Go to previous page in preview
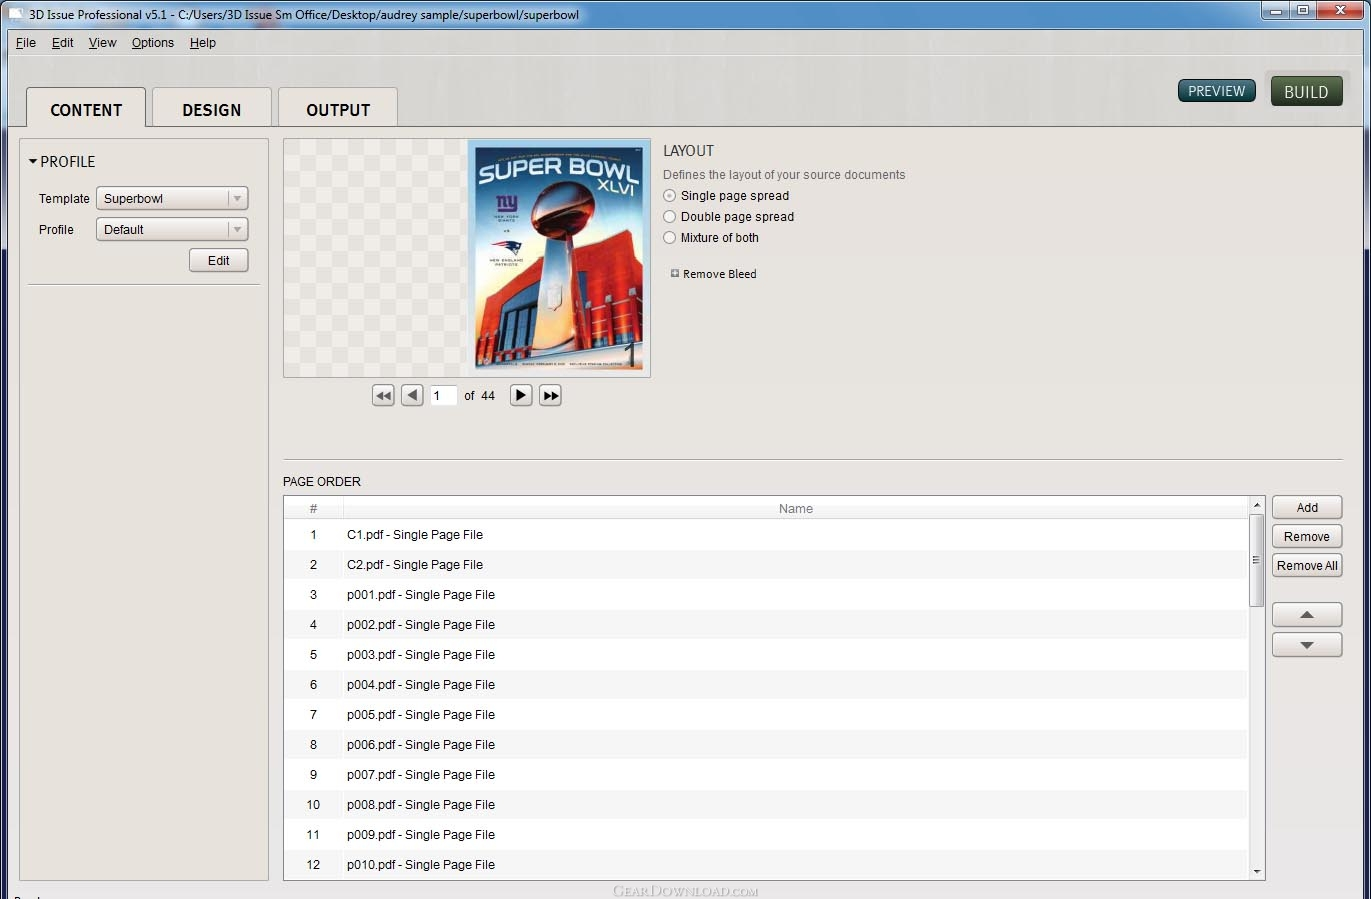Viewport: 1371px width, 899px height. [412, 395]
